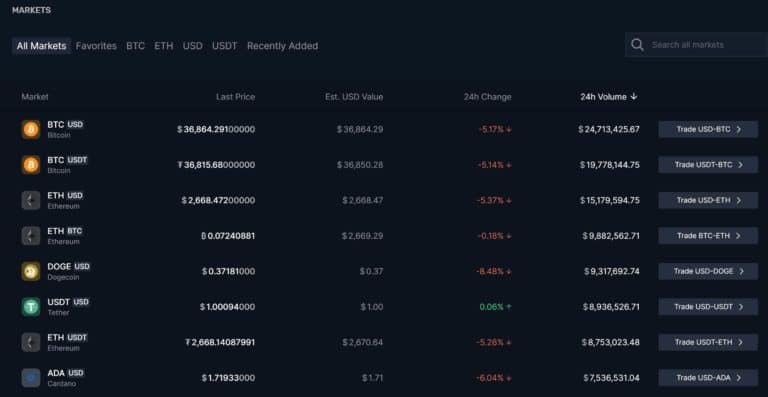Viewport: 768px width, 397px height.
Task: Click the Tether icon in USDT row
Action: tap(31, 307)
